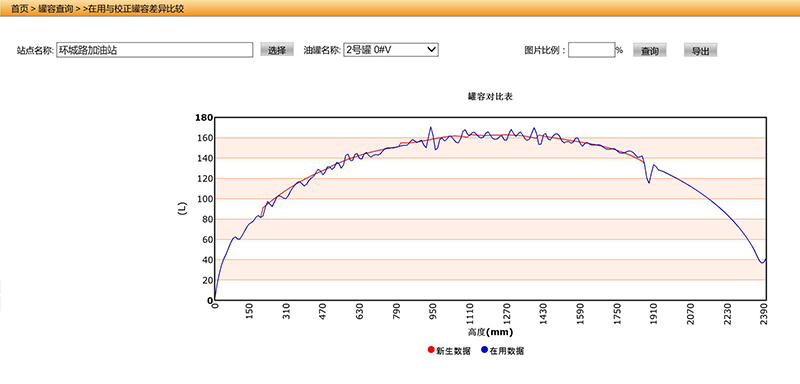Click the 2390 tick on height axis
Viewport: 800px width, 384px height.
coord(762,312)
